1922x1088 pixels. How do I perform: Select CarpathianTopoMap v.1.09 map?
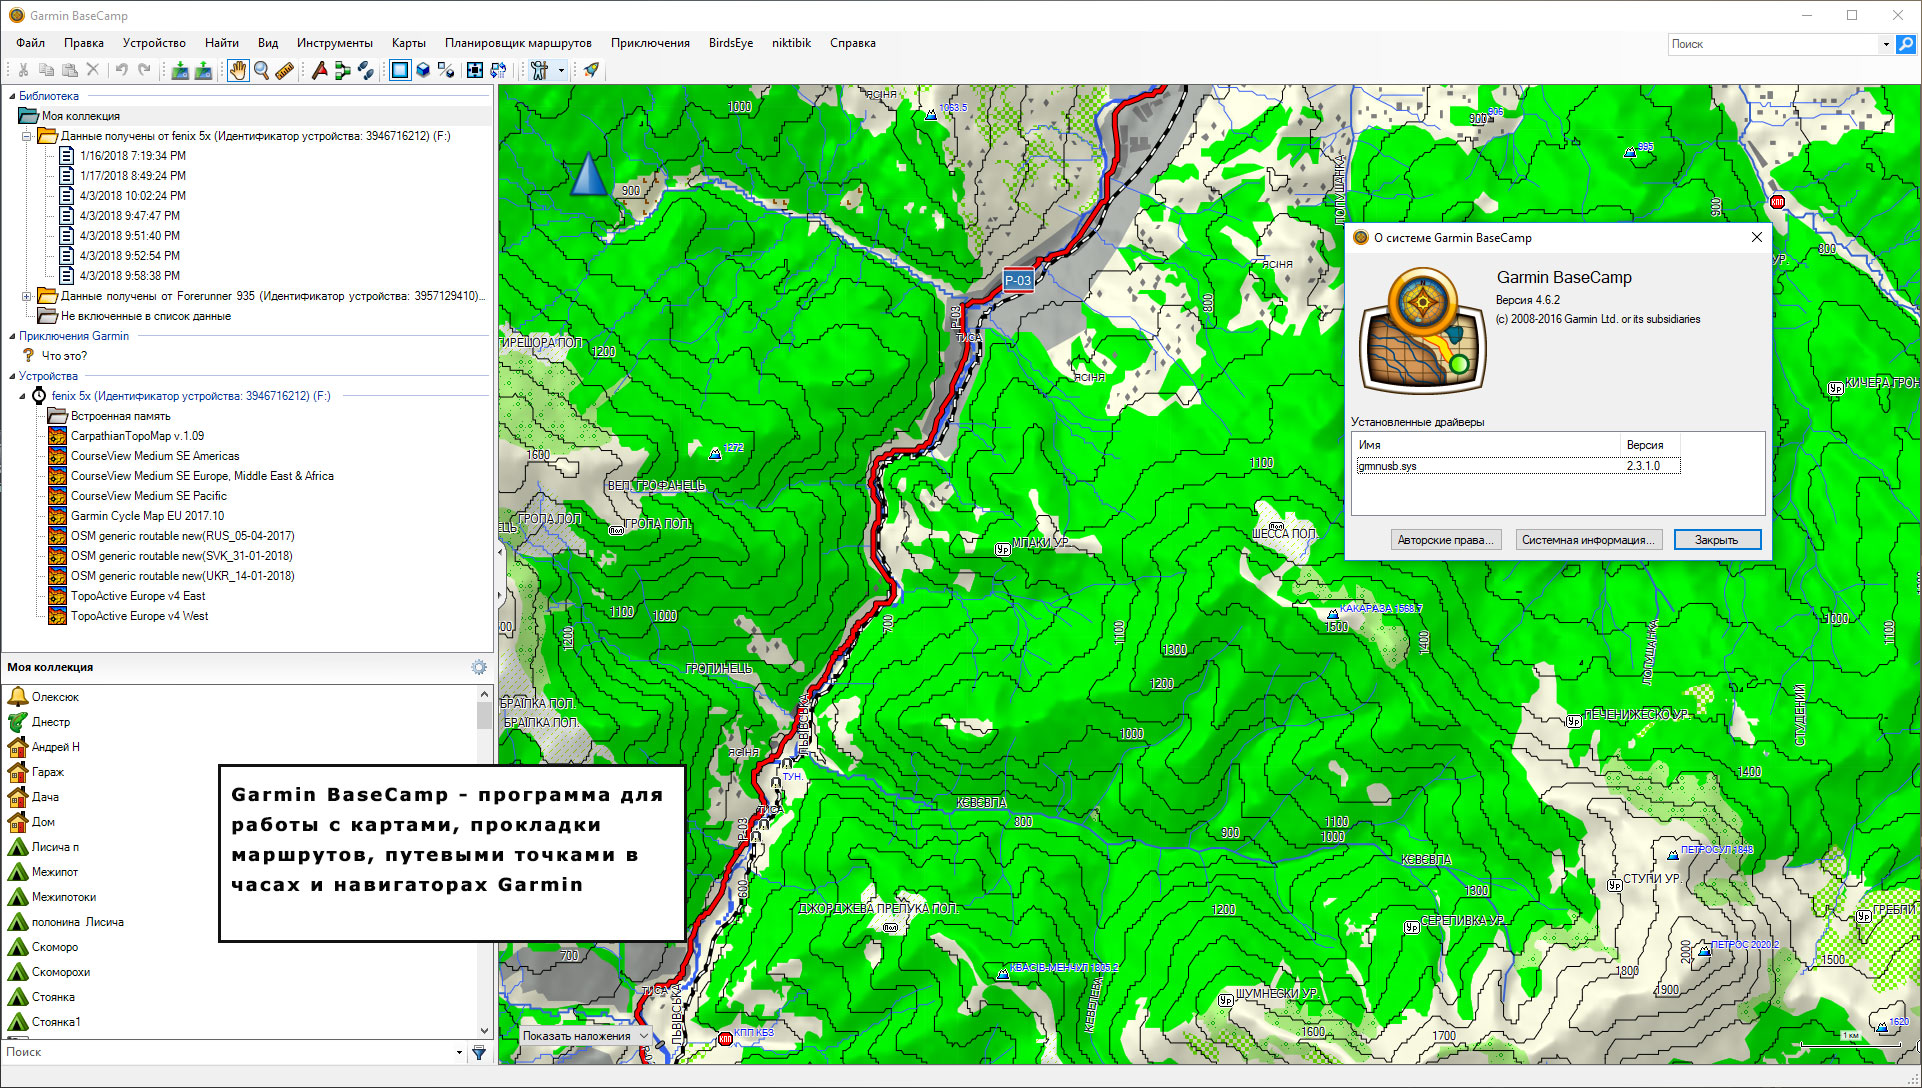(137, 436)
